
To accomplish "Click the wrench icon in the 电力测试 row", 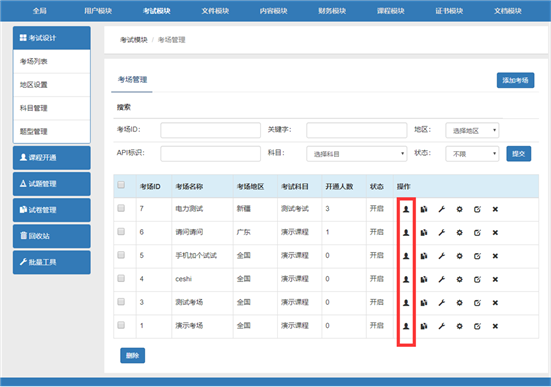I will (x=442, y=209).
